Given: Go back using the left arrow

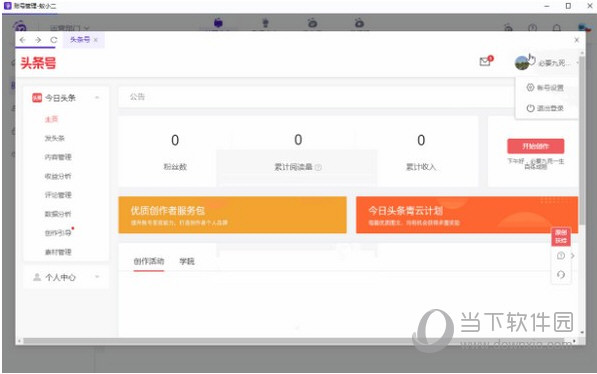Looking at the screenshot, I should click(22, 40).
